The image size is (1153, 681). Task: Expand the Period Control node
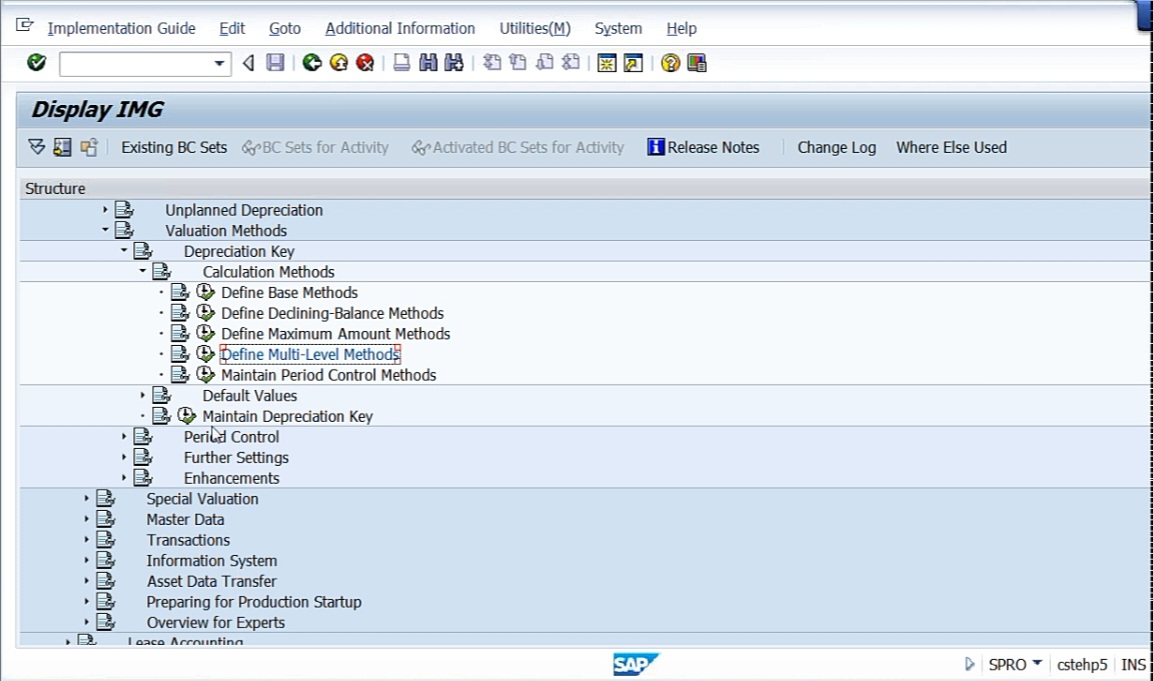pyautogui.click(x=124, y=436)
